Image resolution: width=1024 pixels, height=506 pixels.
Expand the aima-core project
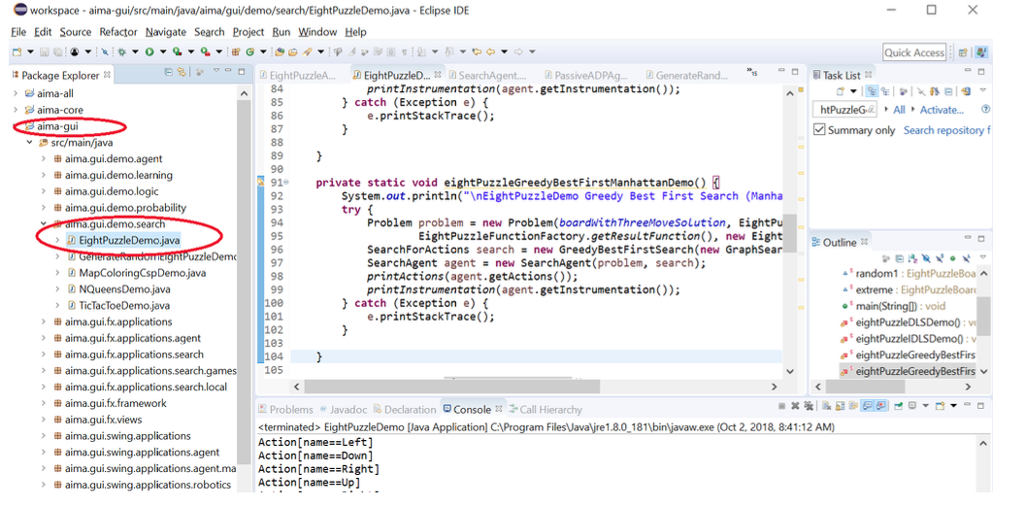pos(16,110)
